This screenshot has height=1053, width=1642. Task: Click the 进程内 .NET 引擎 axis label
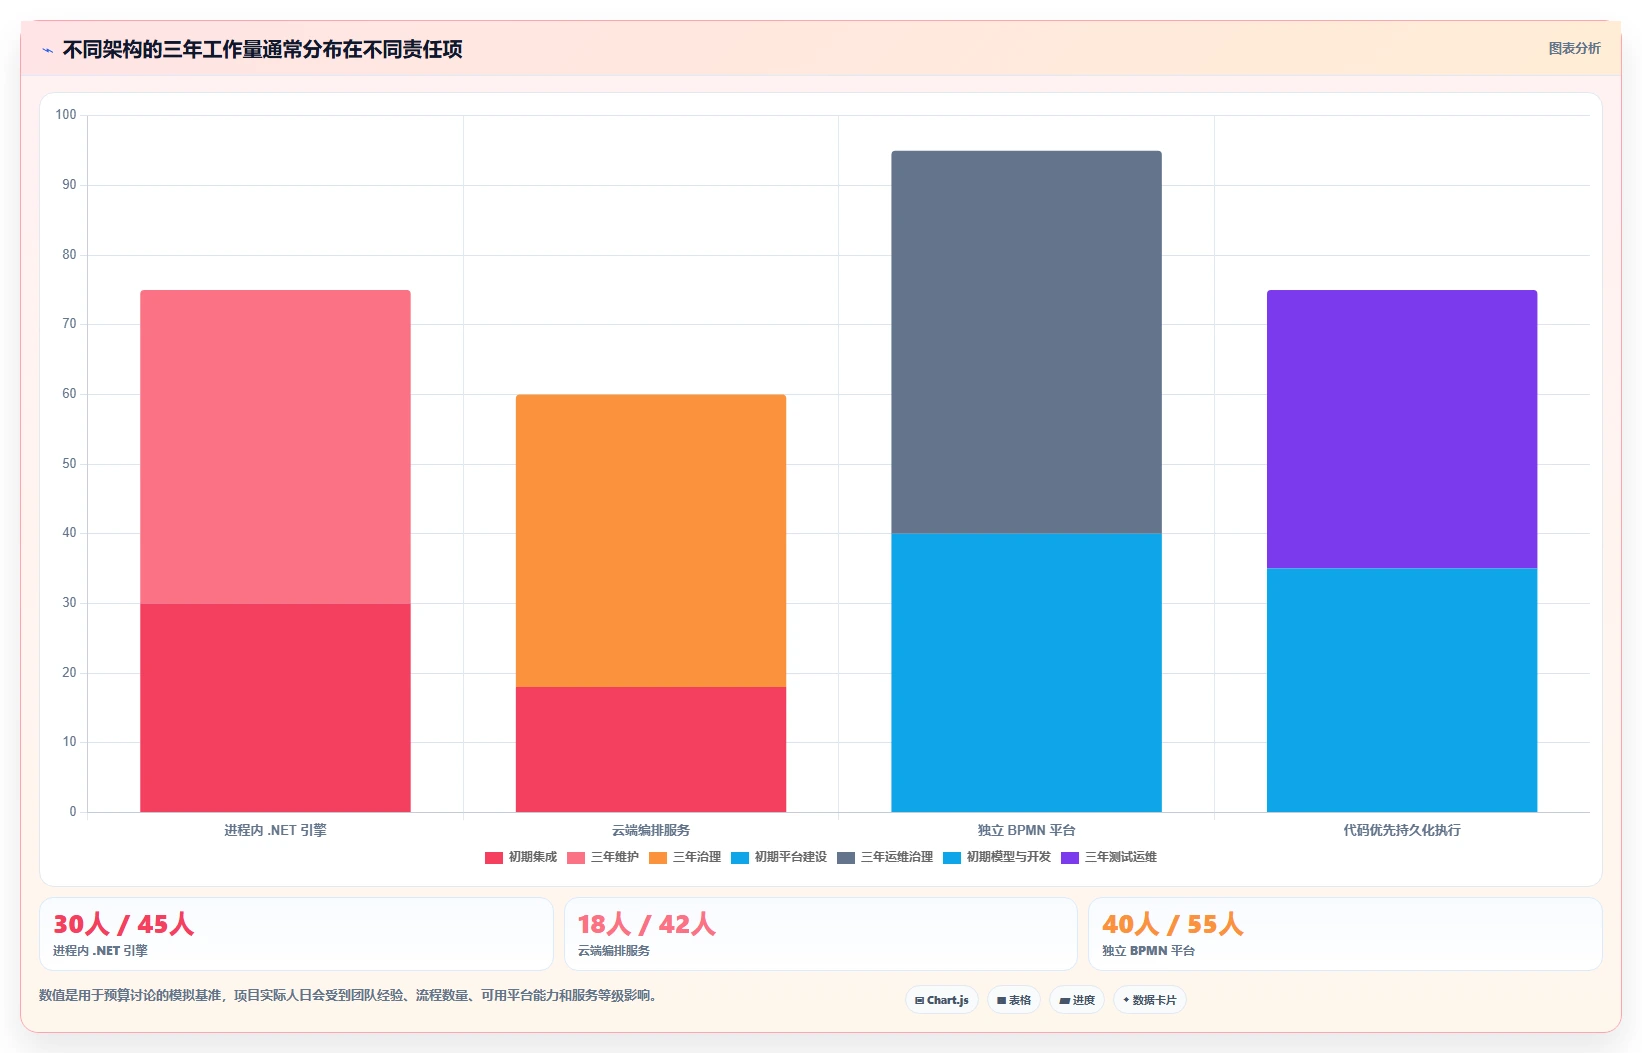click(275, 830)
